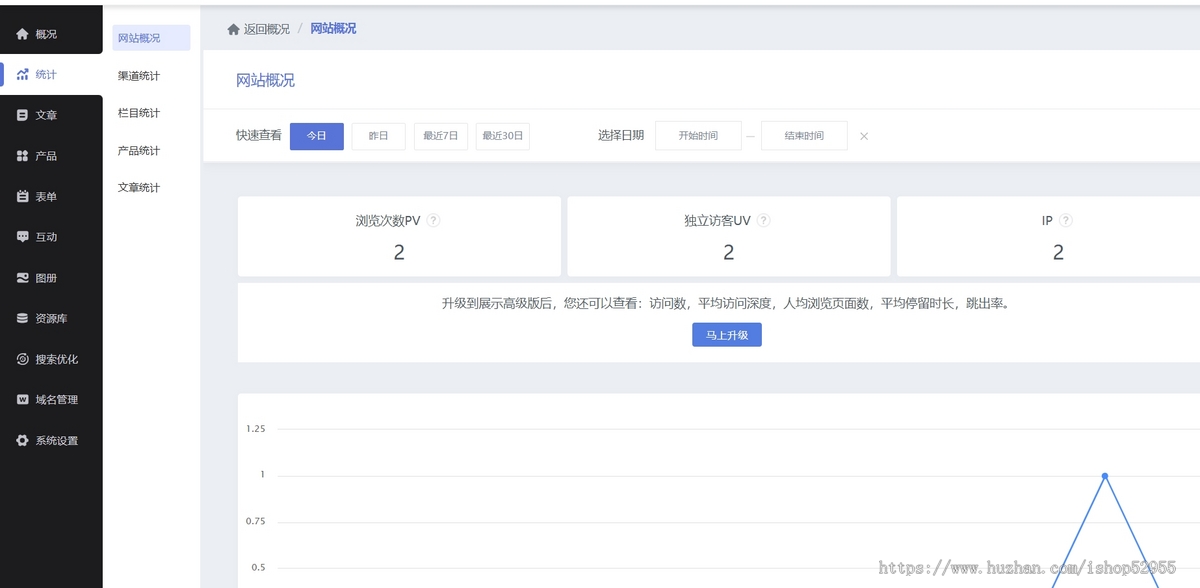Open 互动 in the main sidebar
1200x588 pixels.
pyautogui.click(x=51, y=237)
